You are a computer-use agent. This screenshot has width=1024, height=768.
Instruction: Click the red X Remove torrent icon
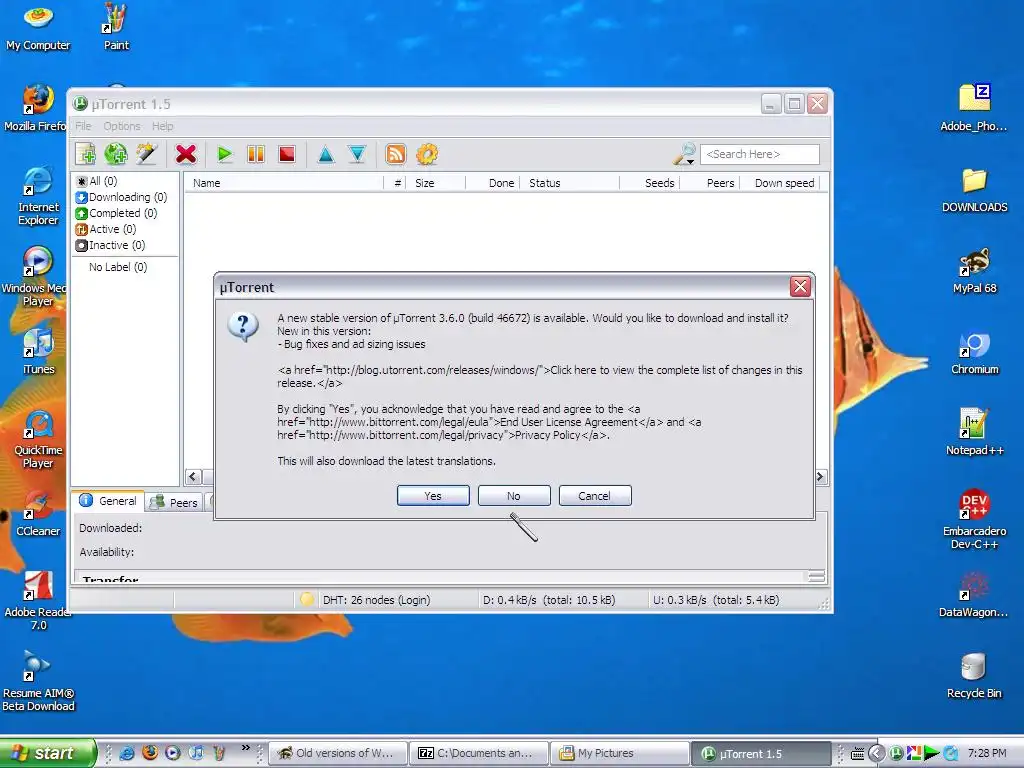[x=186, y=154]
